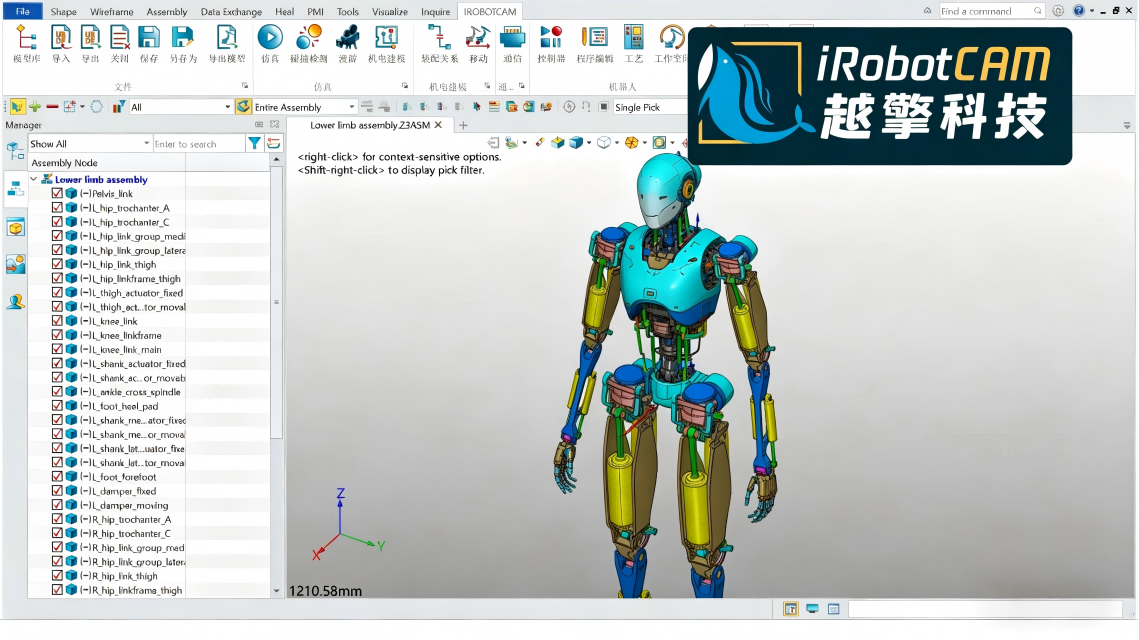This screenshot has width=1139, height=640.
Task: Open the shaded cube display dropdown arrow
Action: [588, 142]
